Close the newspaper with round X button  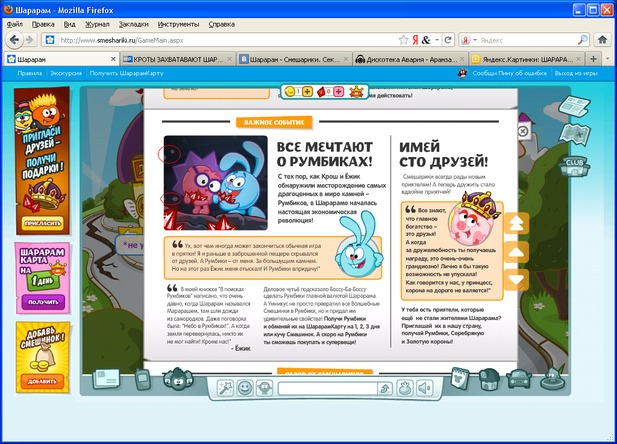click(523, 131)
